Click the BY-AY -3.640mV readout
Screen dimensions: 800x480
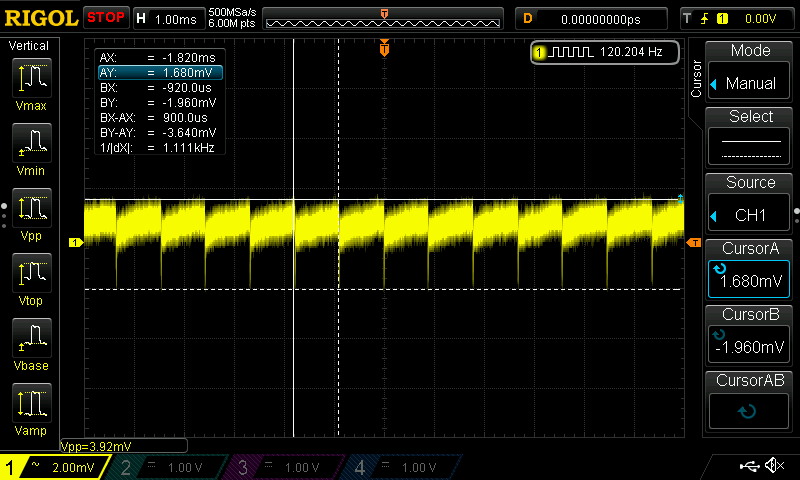(158, 133)
